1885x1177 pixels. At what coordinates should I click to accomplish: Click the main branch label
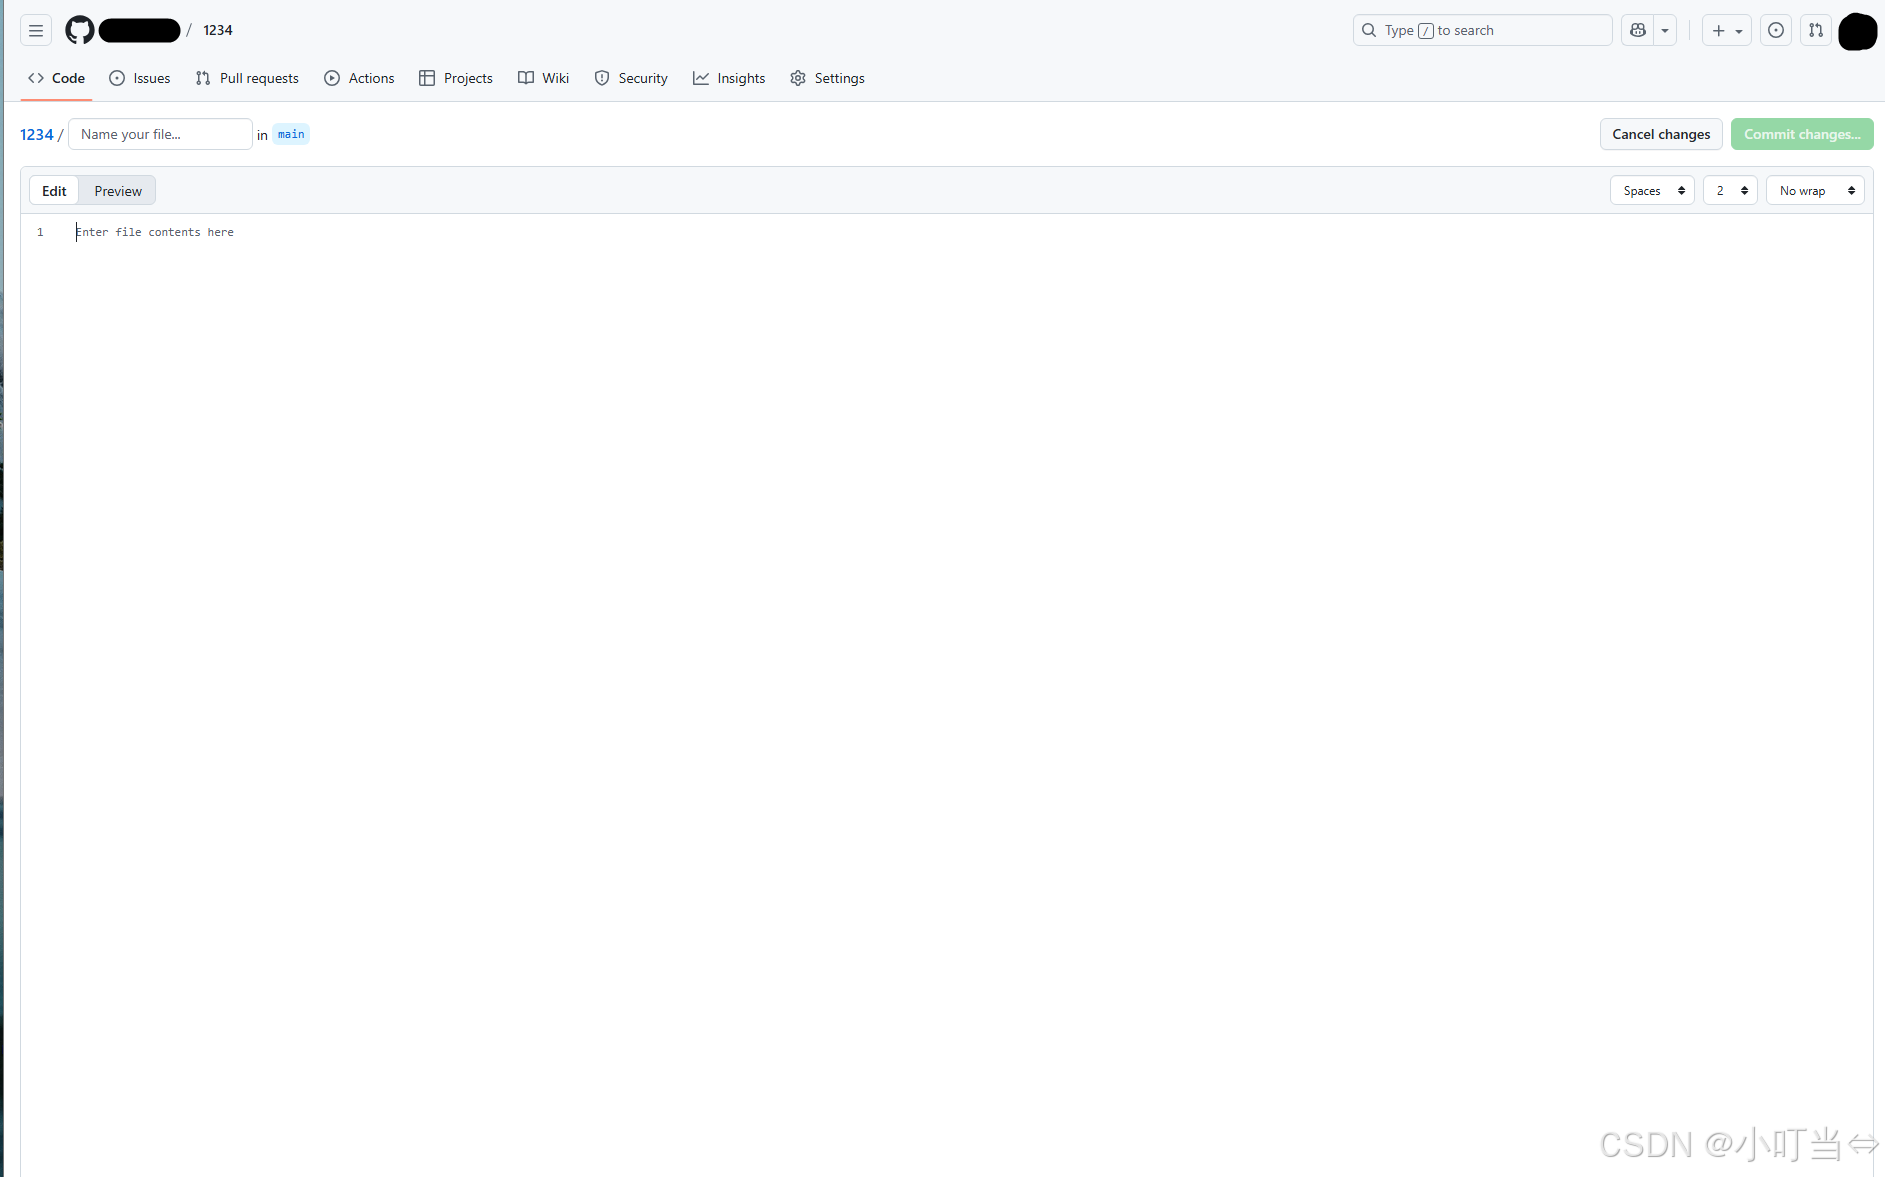coord(291,134)
